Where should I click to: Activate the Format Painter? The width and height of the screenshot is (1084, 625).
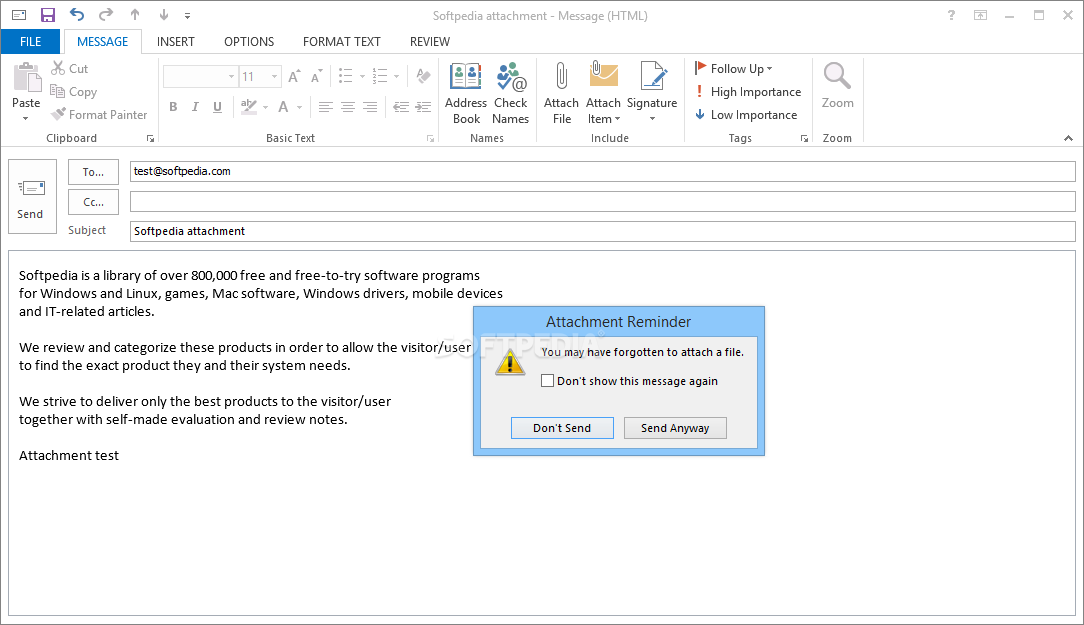(100, 115)
